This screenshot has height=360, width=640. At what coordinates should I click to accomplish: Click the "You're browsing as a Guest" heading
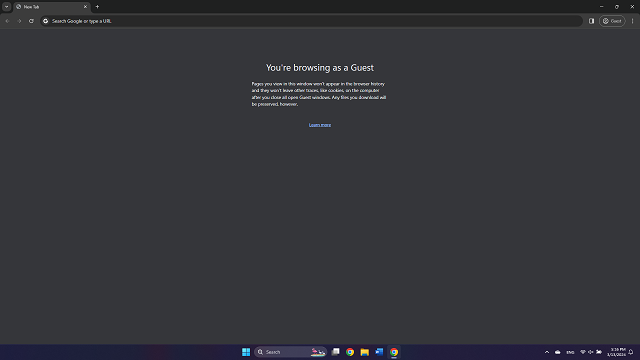[320, 68]
